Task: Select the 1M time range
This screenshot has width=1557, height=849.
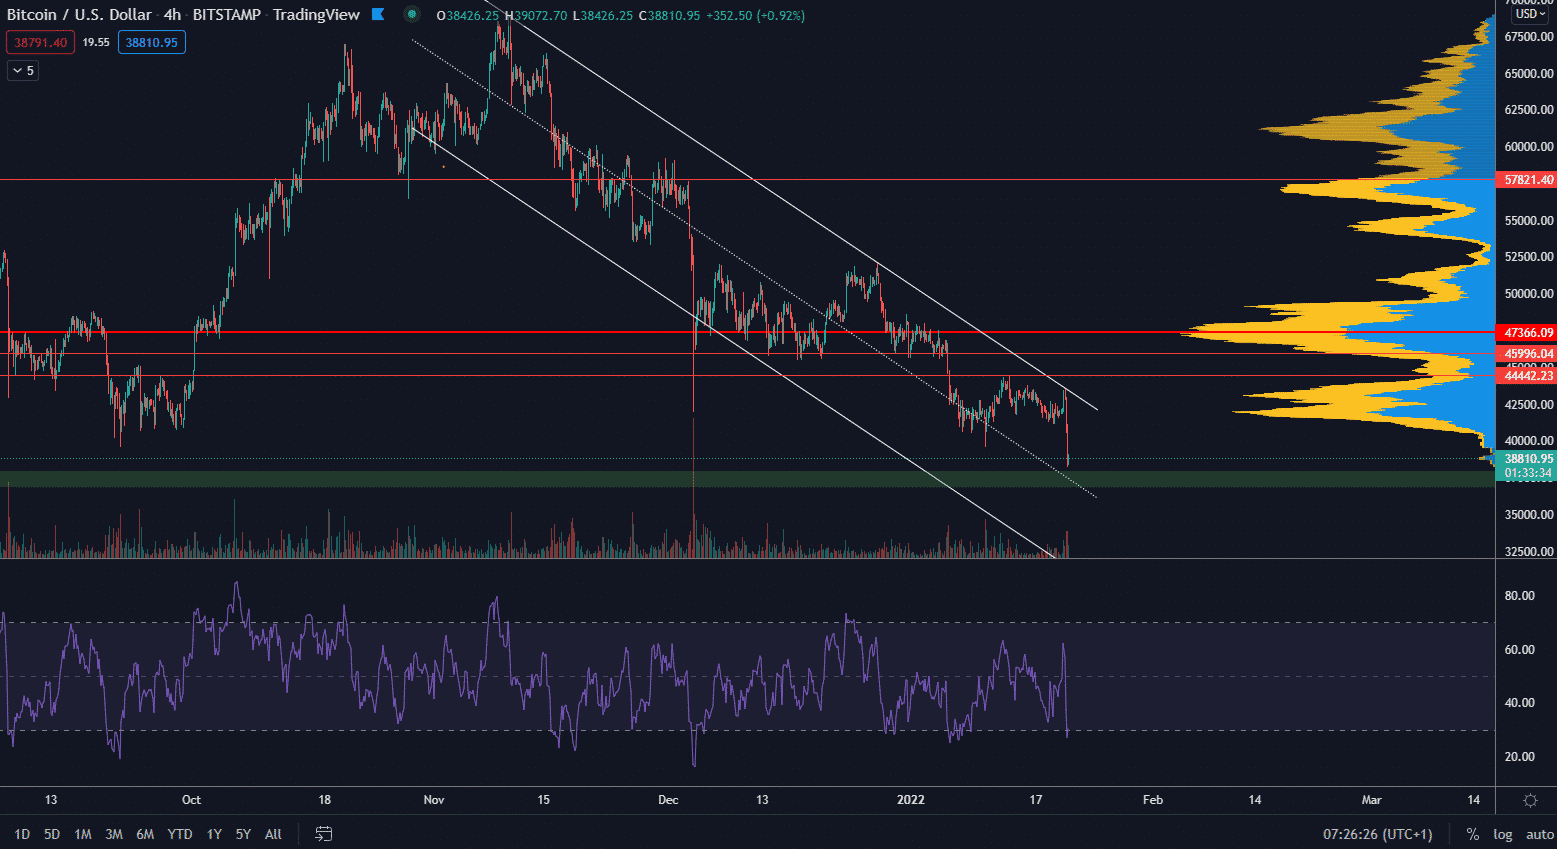Action: (83, 834)
